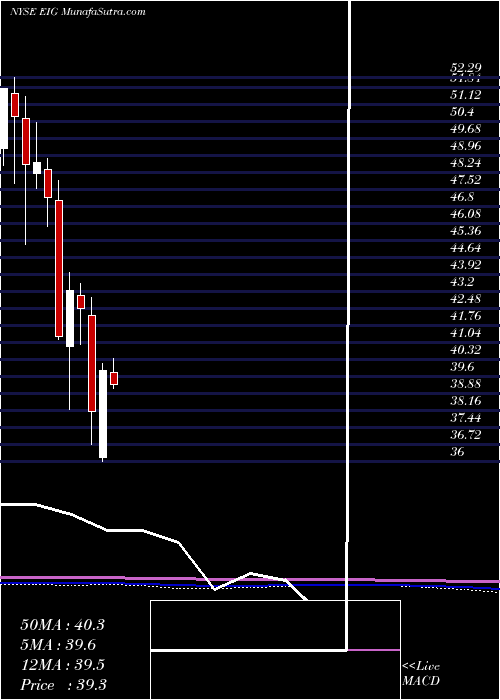Click the 38.16 price label
This screenshot has height=700, width=500.
pos(466,400)
